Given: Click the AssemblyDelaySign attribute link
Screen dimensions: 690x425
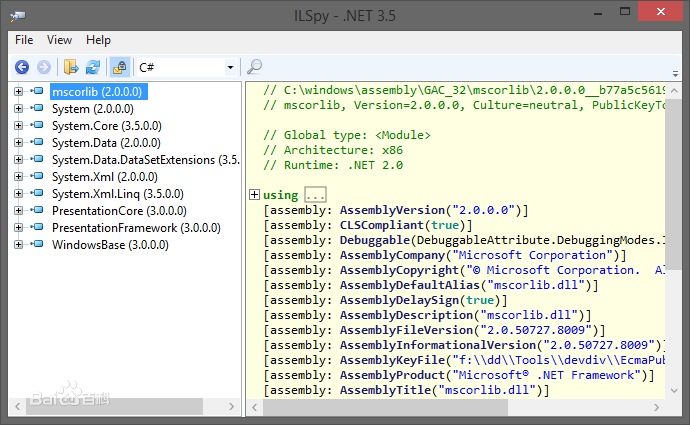Looking at the screenshot, I should tap(399, 300).
